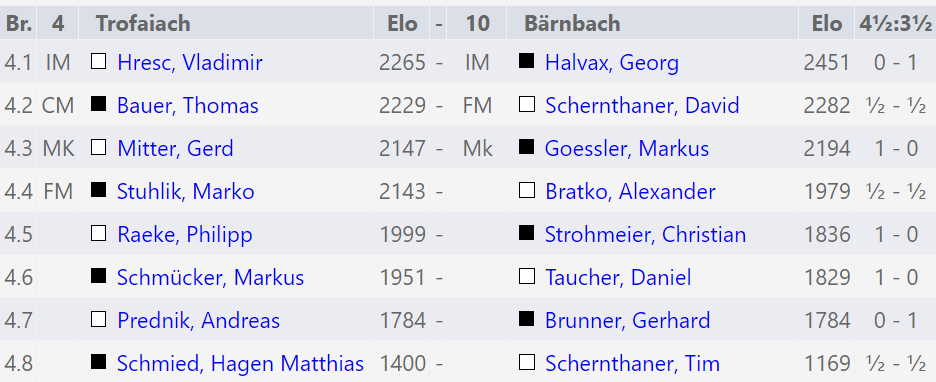This screenshot has width=936, height=382.
Task: Click Bauer, Thomas name link
Action: coord(187,106)
